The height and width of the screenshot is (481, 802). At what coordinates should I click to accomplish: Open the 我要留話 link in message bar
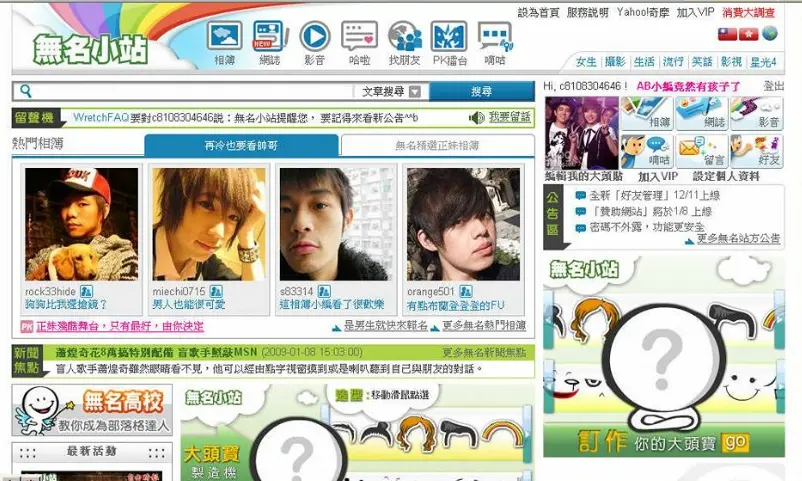click(509, 118)
